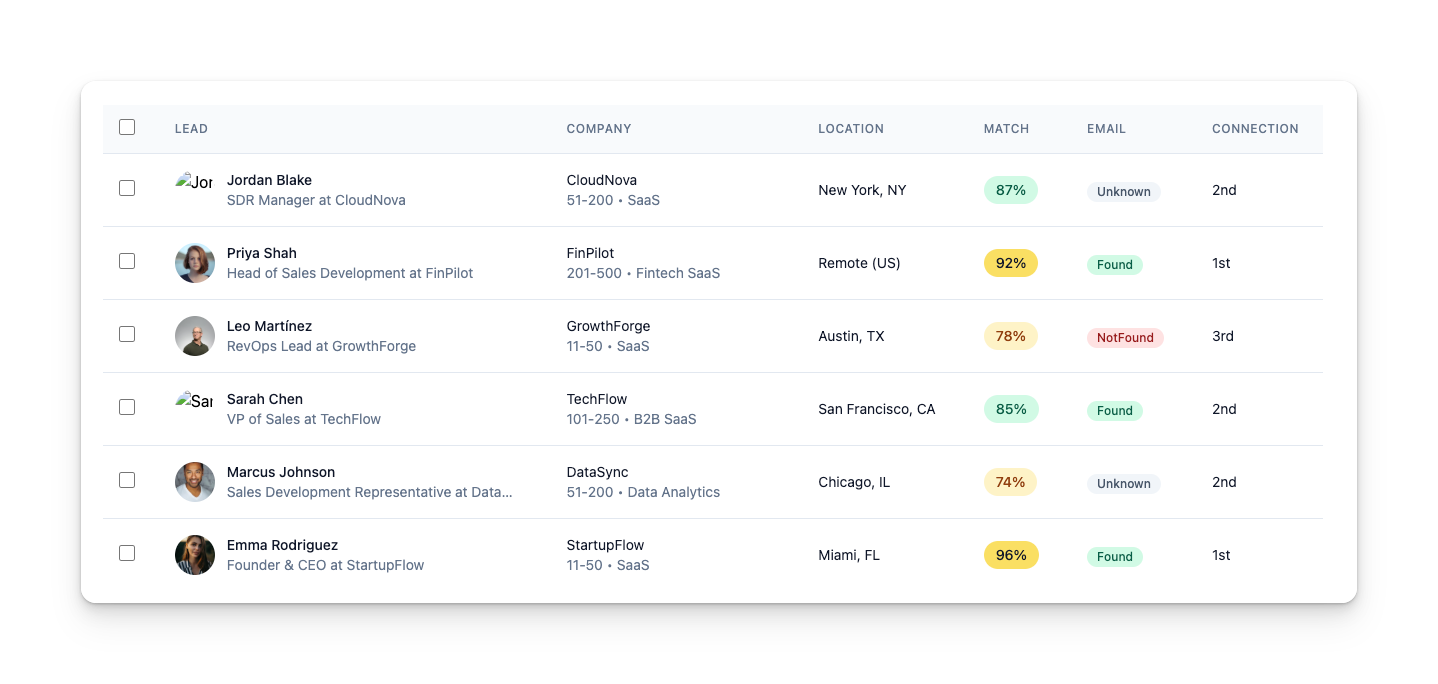This screenshot has width=1438, height=684.
Task: Select the Jordan Blake row checkbox
Action: [x=127, y=188]
